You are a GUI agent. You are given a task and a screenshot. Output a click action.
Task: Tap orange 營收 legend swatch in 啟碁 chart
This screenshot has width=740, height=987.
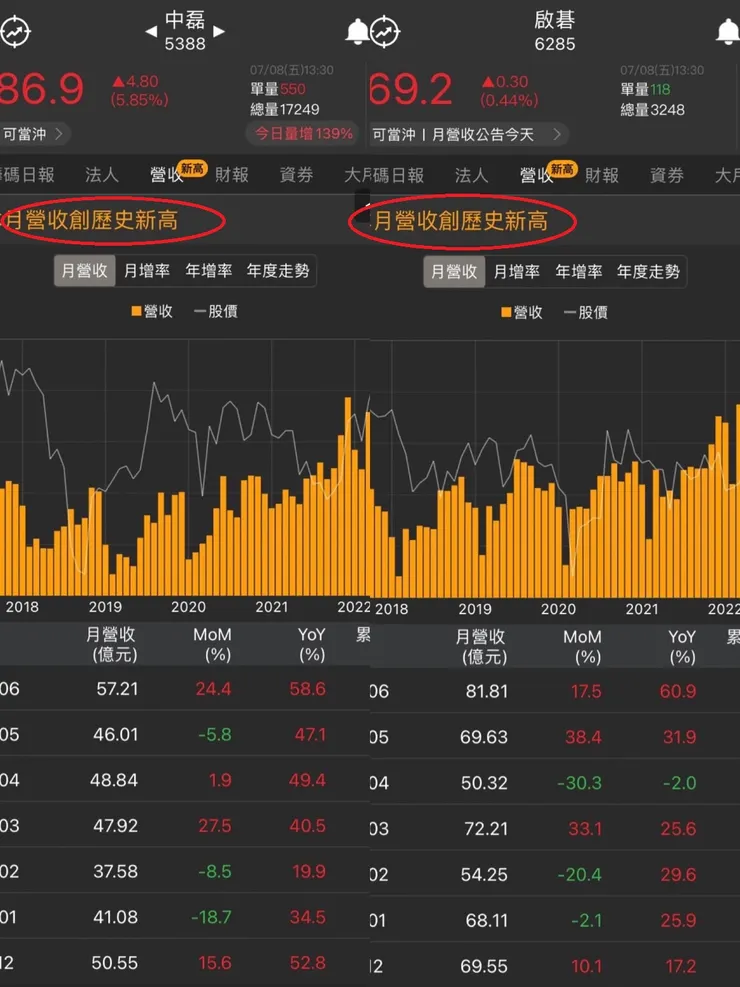(506, 312)
